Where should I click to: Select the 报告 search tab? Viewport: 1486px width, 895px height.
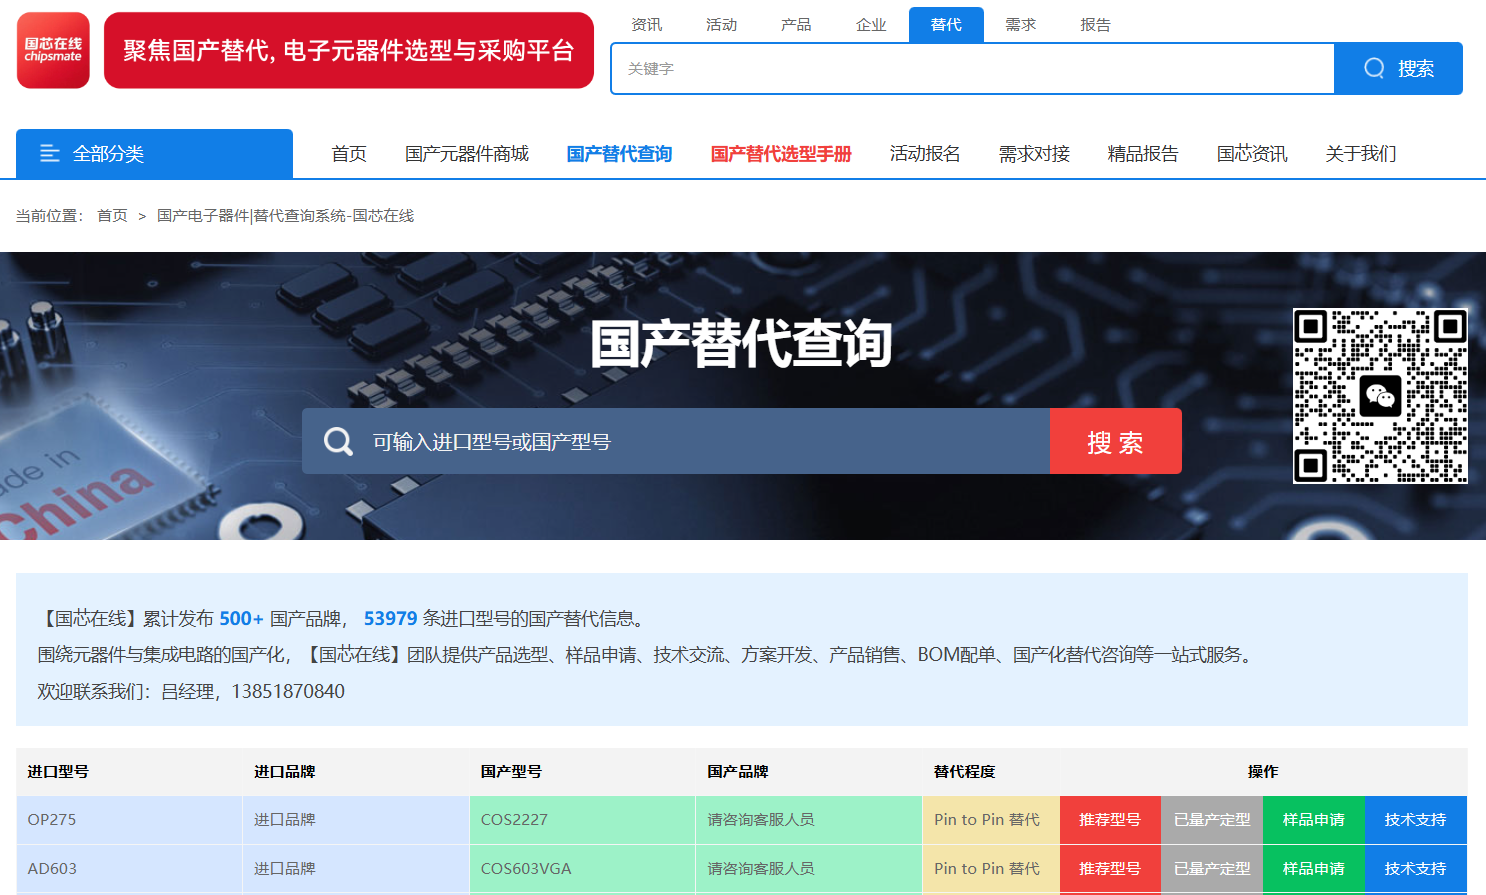click(1095, 24)
